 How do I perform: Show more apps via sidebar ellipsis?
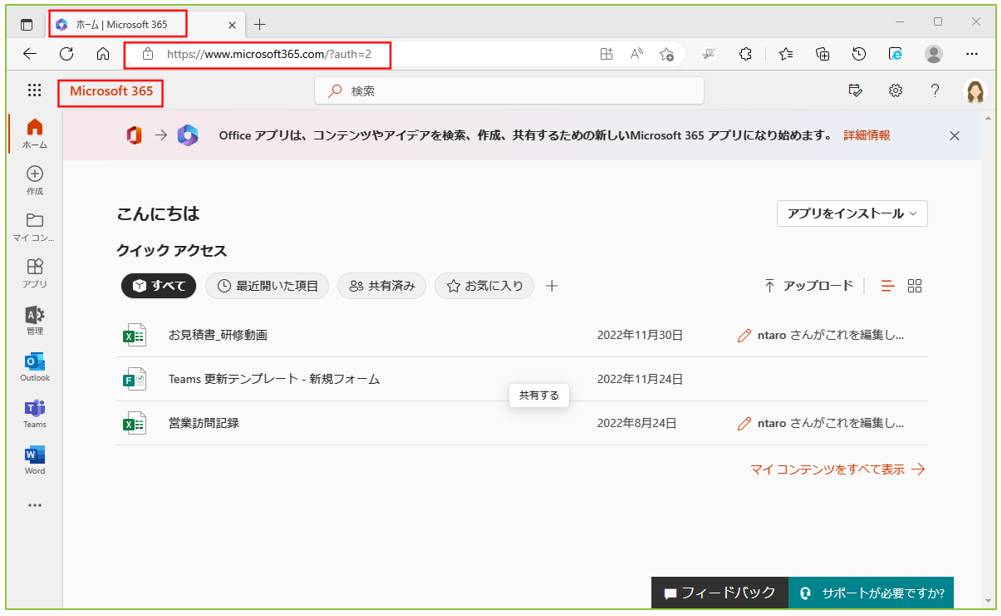click(x=34, y=506)
